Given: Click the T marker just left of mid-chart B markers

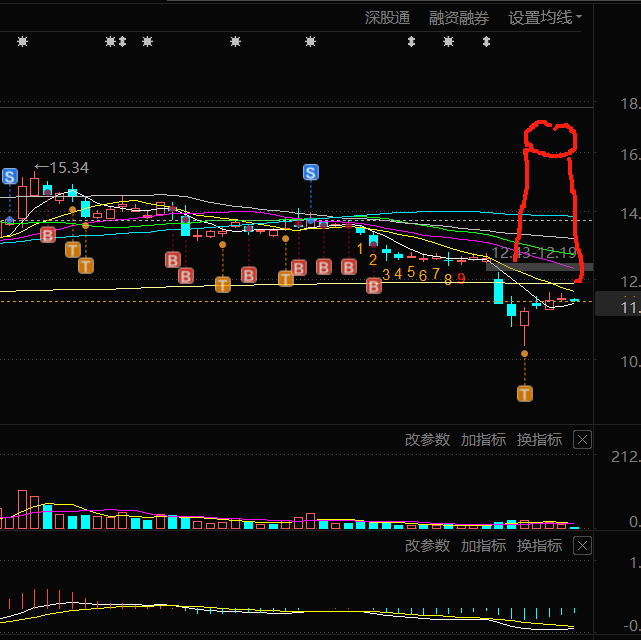Looking at the screenshot, I should (x=286, y=279).
